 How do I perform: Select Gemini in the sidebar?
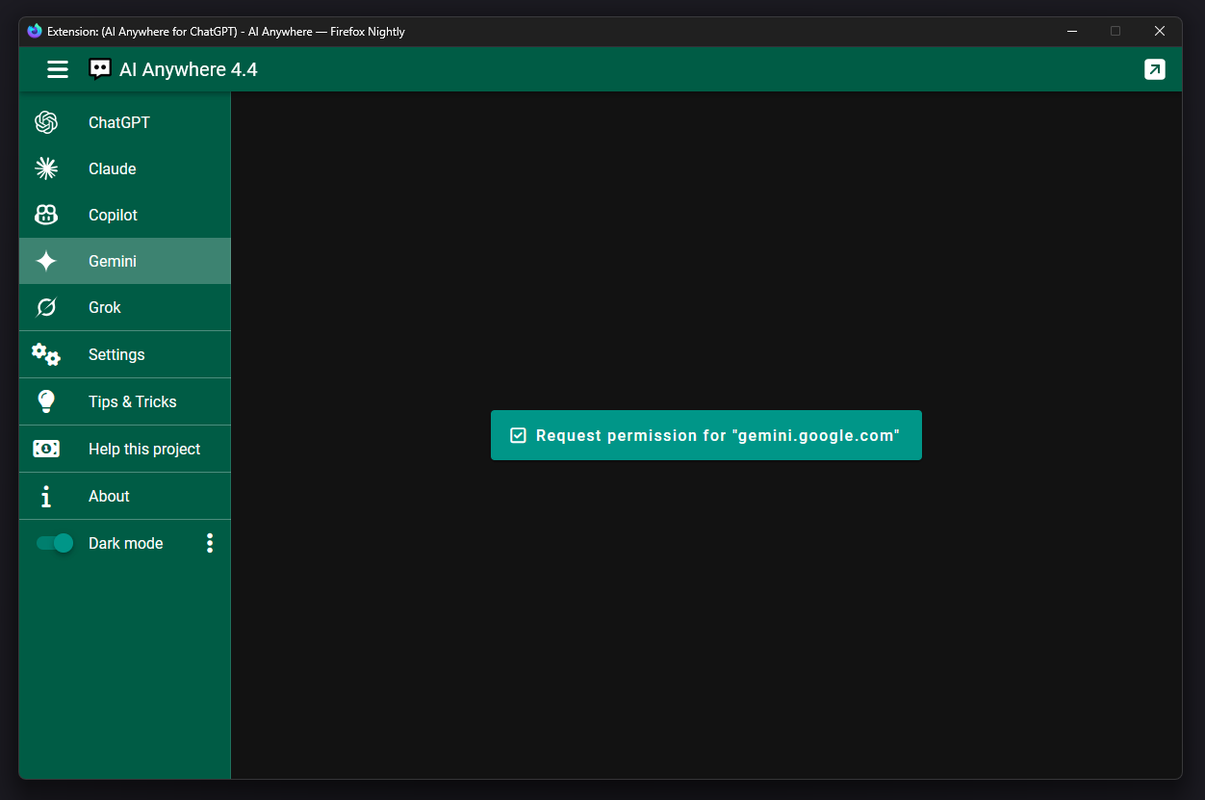125,261
